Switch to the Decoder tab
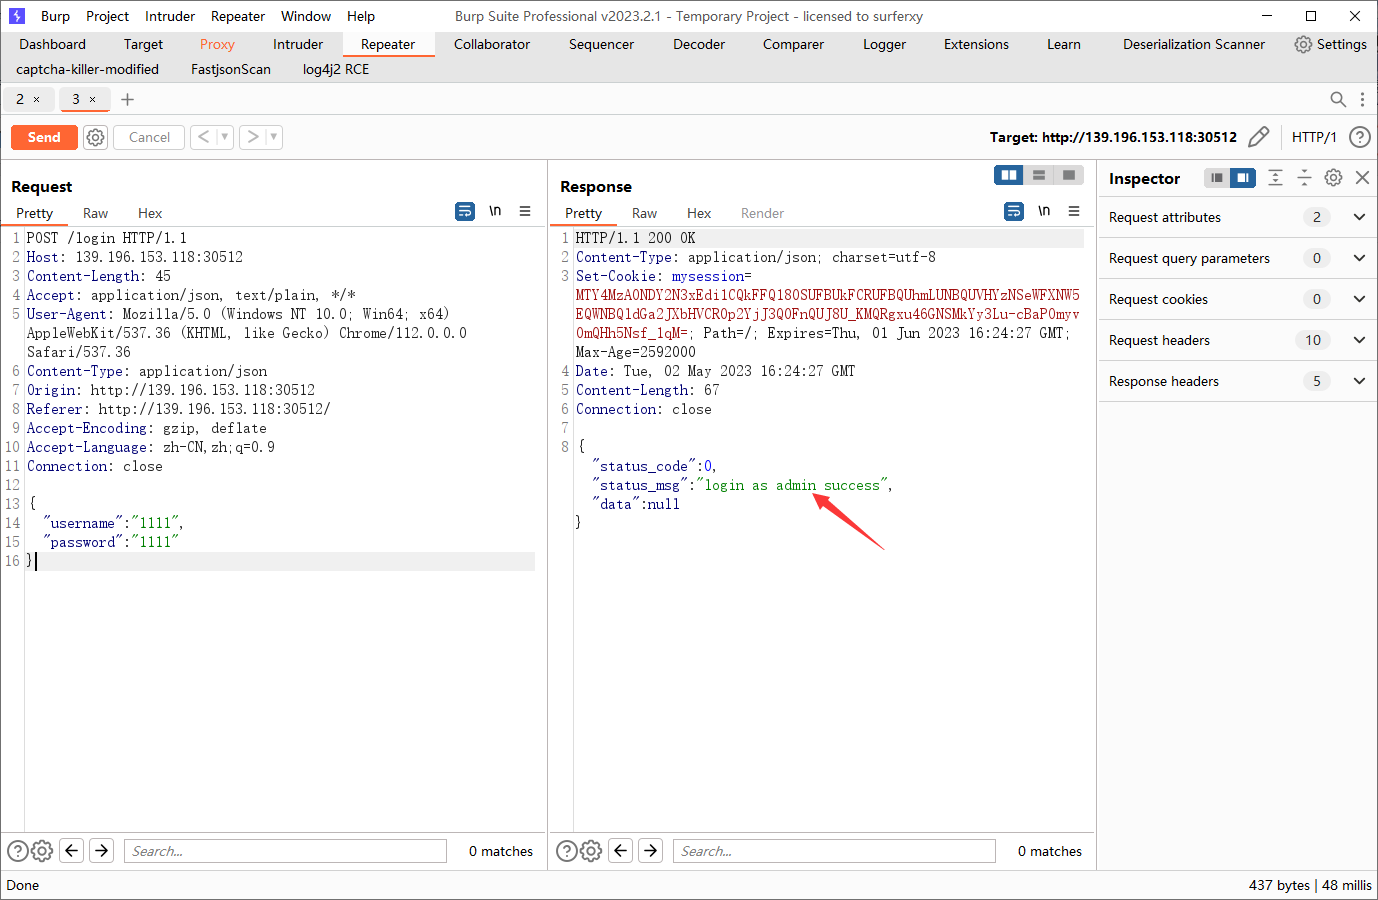 (699, 44)
